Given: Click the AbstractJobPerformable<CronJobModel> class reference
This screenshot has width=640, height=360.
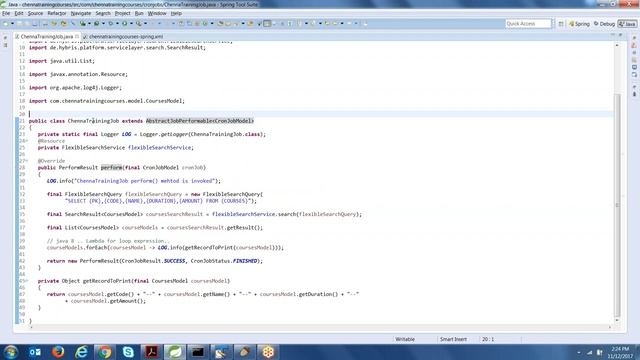Looking at the screenshot, I should click(x=200, y=121).
